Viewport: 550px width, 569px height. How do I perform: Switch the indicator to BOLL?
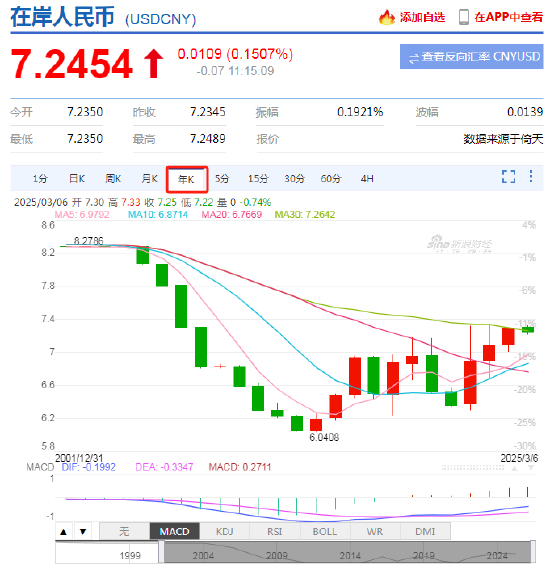(325, 532)
